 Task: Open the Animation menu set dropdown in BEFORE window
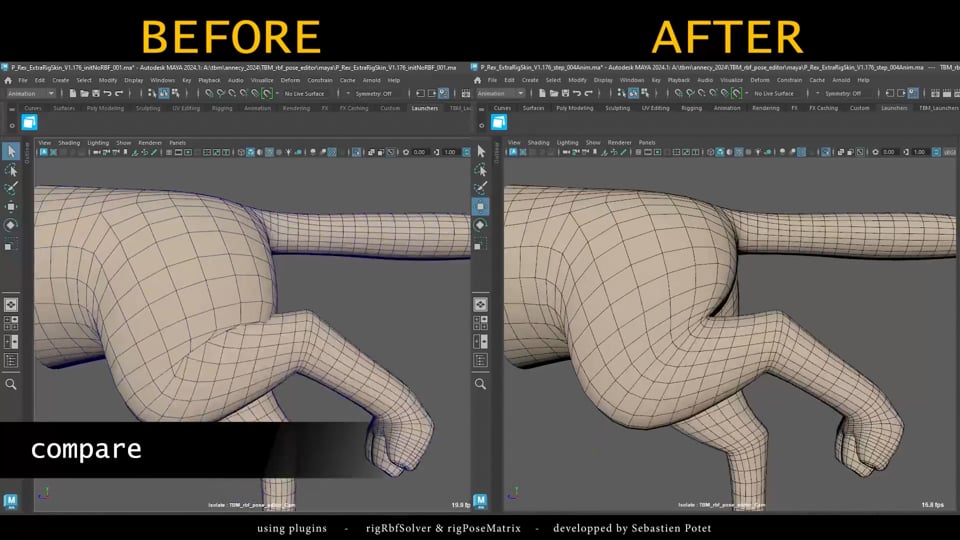pos(31,94)
